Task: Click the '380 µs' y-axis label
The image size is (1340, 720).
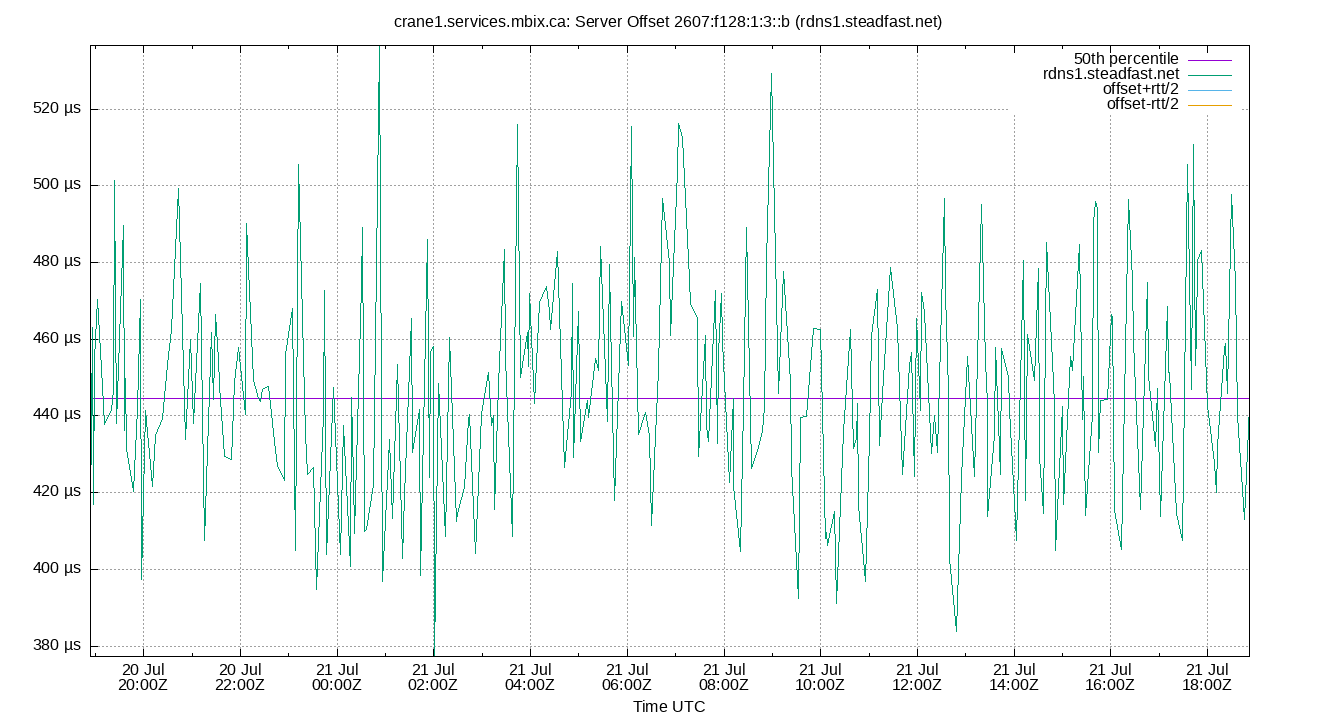Action: 57,645
